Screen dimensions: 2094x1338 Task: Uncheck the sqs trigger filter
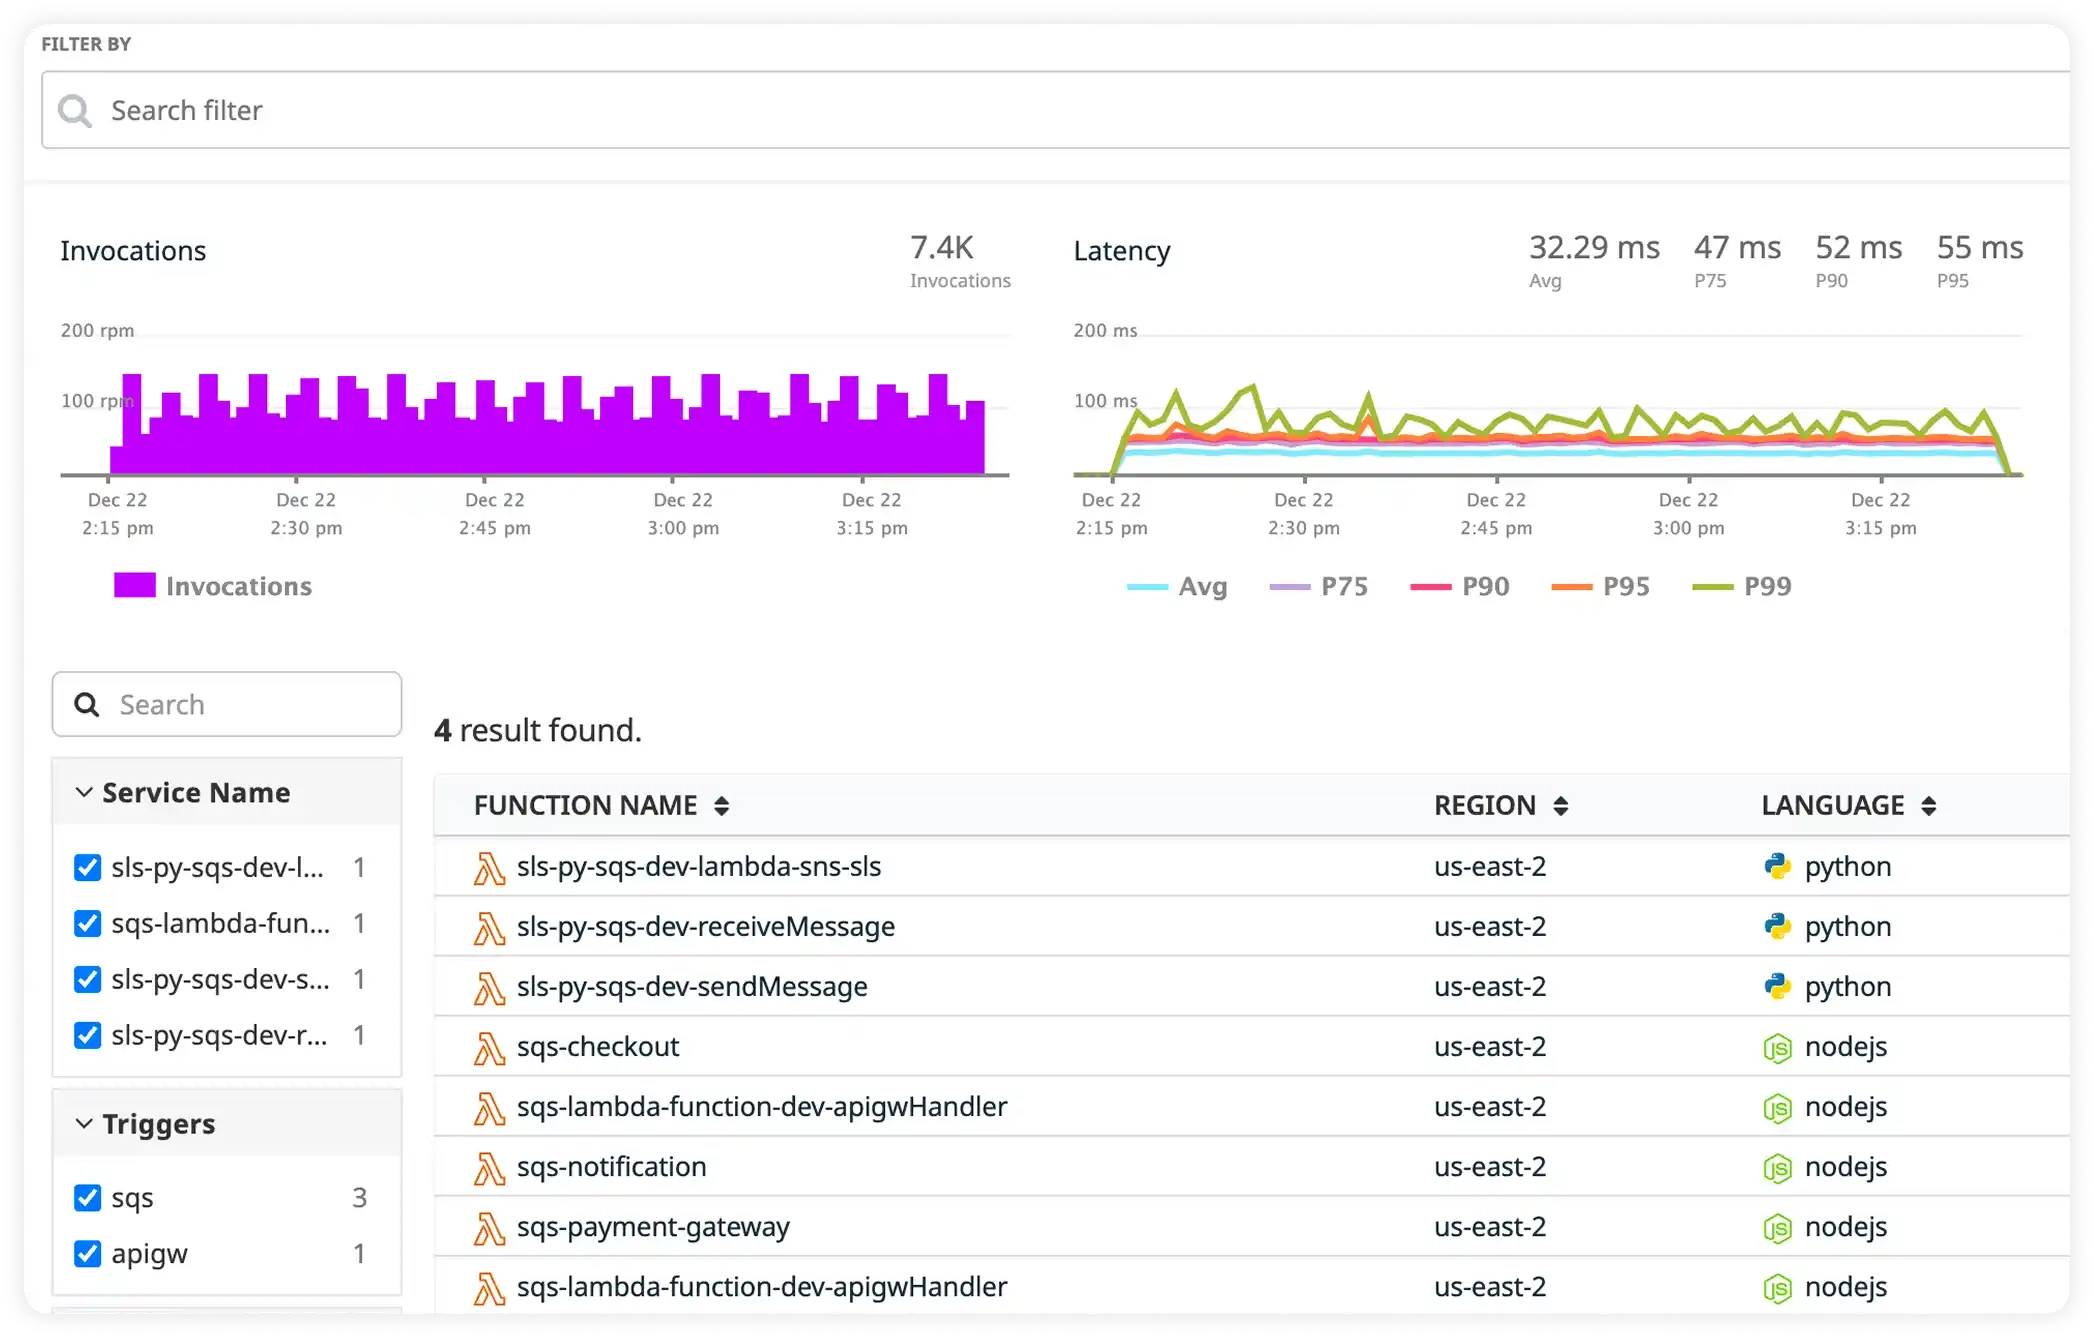(87, 1197)
